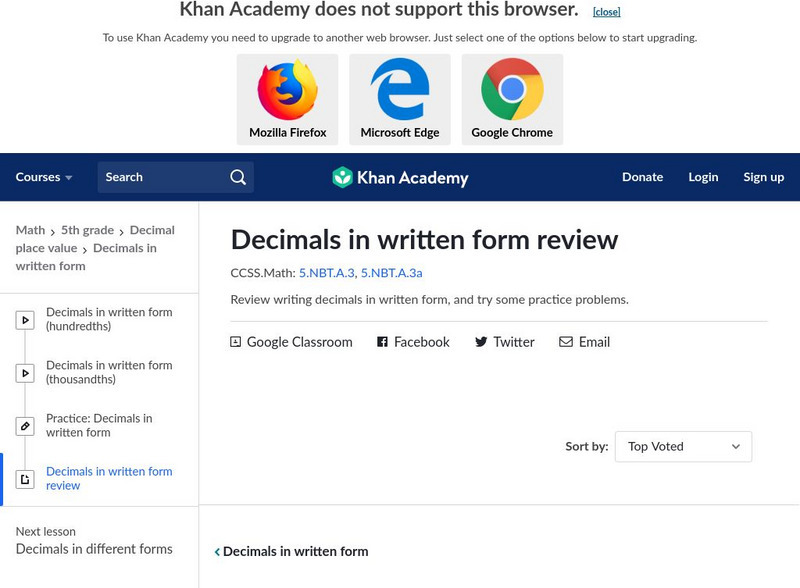Click into the Search input field
This screenshot has width=800, height=588.
click(160, 177)
